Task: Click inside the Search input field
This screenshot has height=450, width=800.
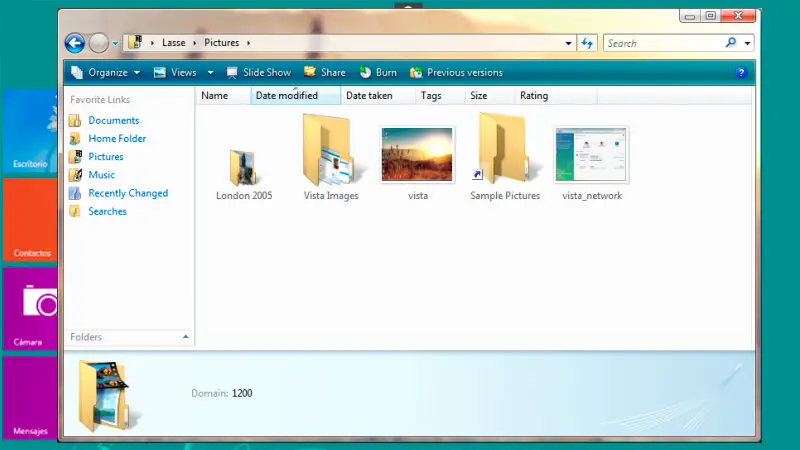Action: 663,43
